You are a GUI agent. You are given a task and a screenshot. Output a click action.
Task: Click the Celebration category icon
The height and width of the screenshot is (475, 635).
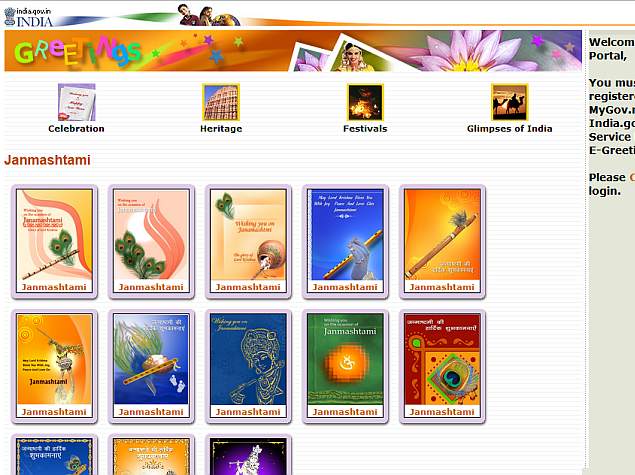pyautogui.click(x=76, y=102)
